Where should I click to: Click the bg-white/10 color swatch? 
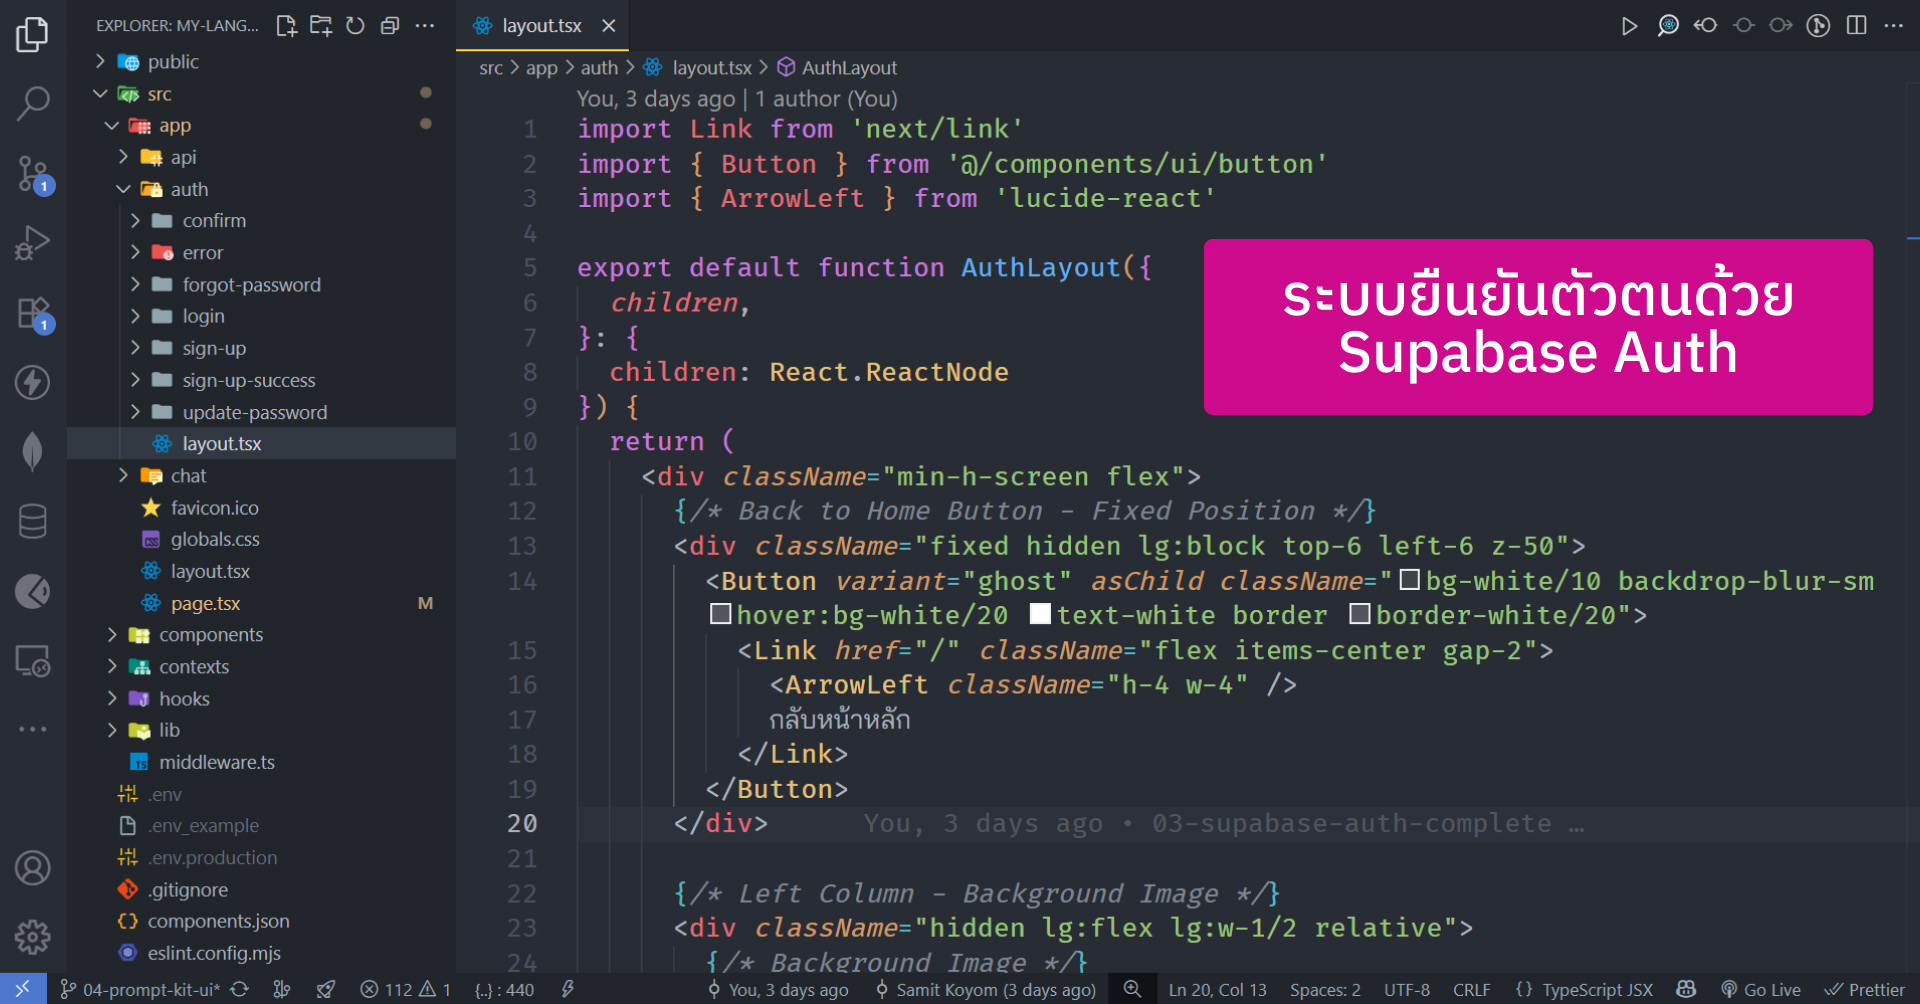point(1409,580)
